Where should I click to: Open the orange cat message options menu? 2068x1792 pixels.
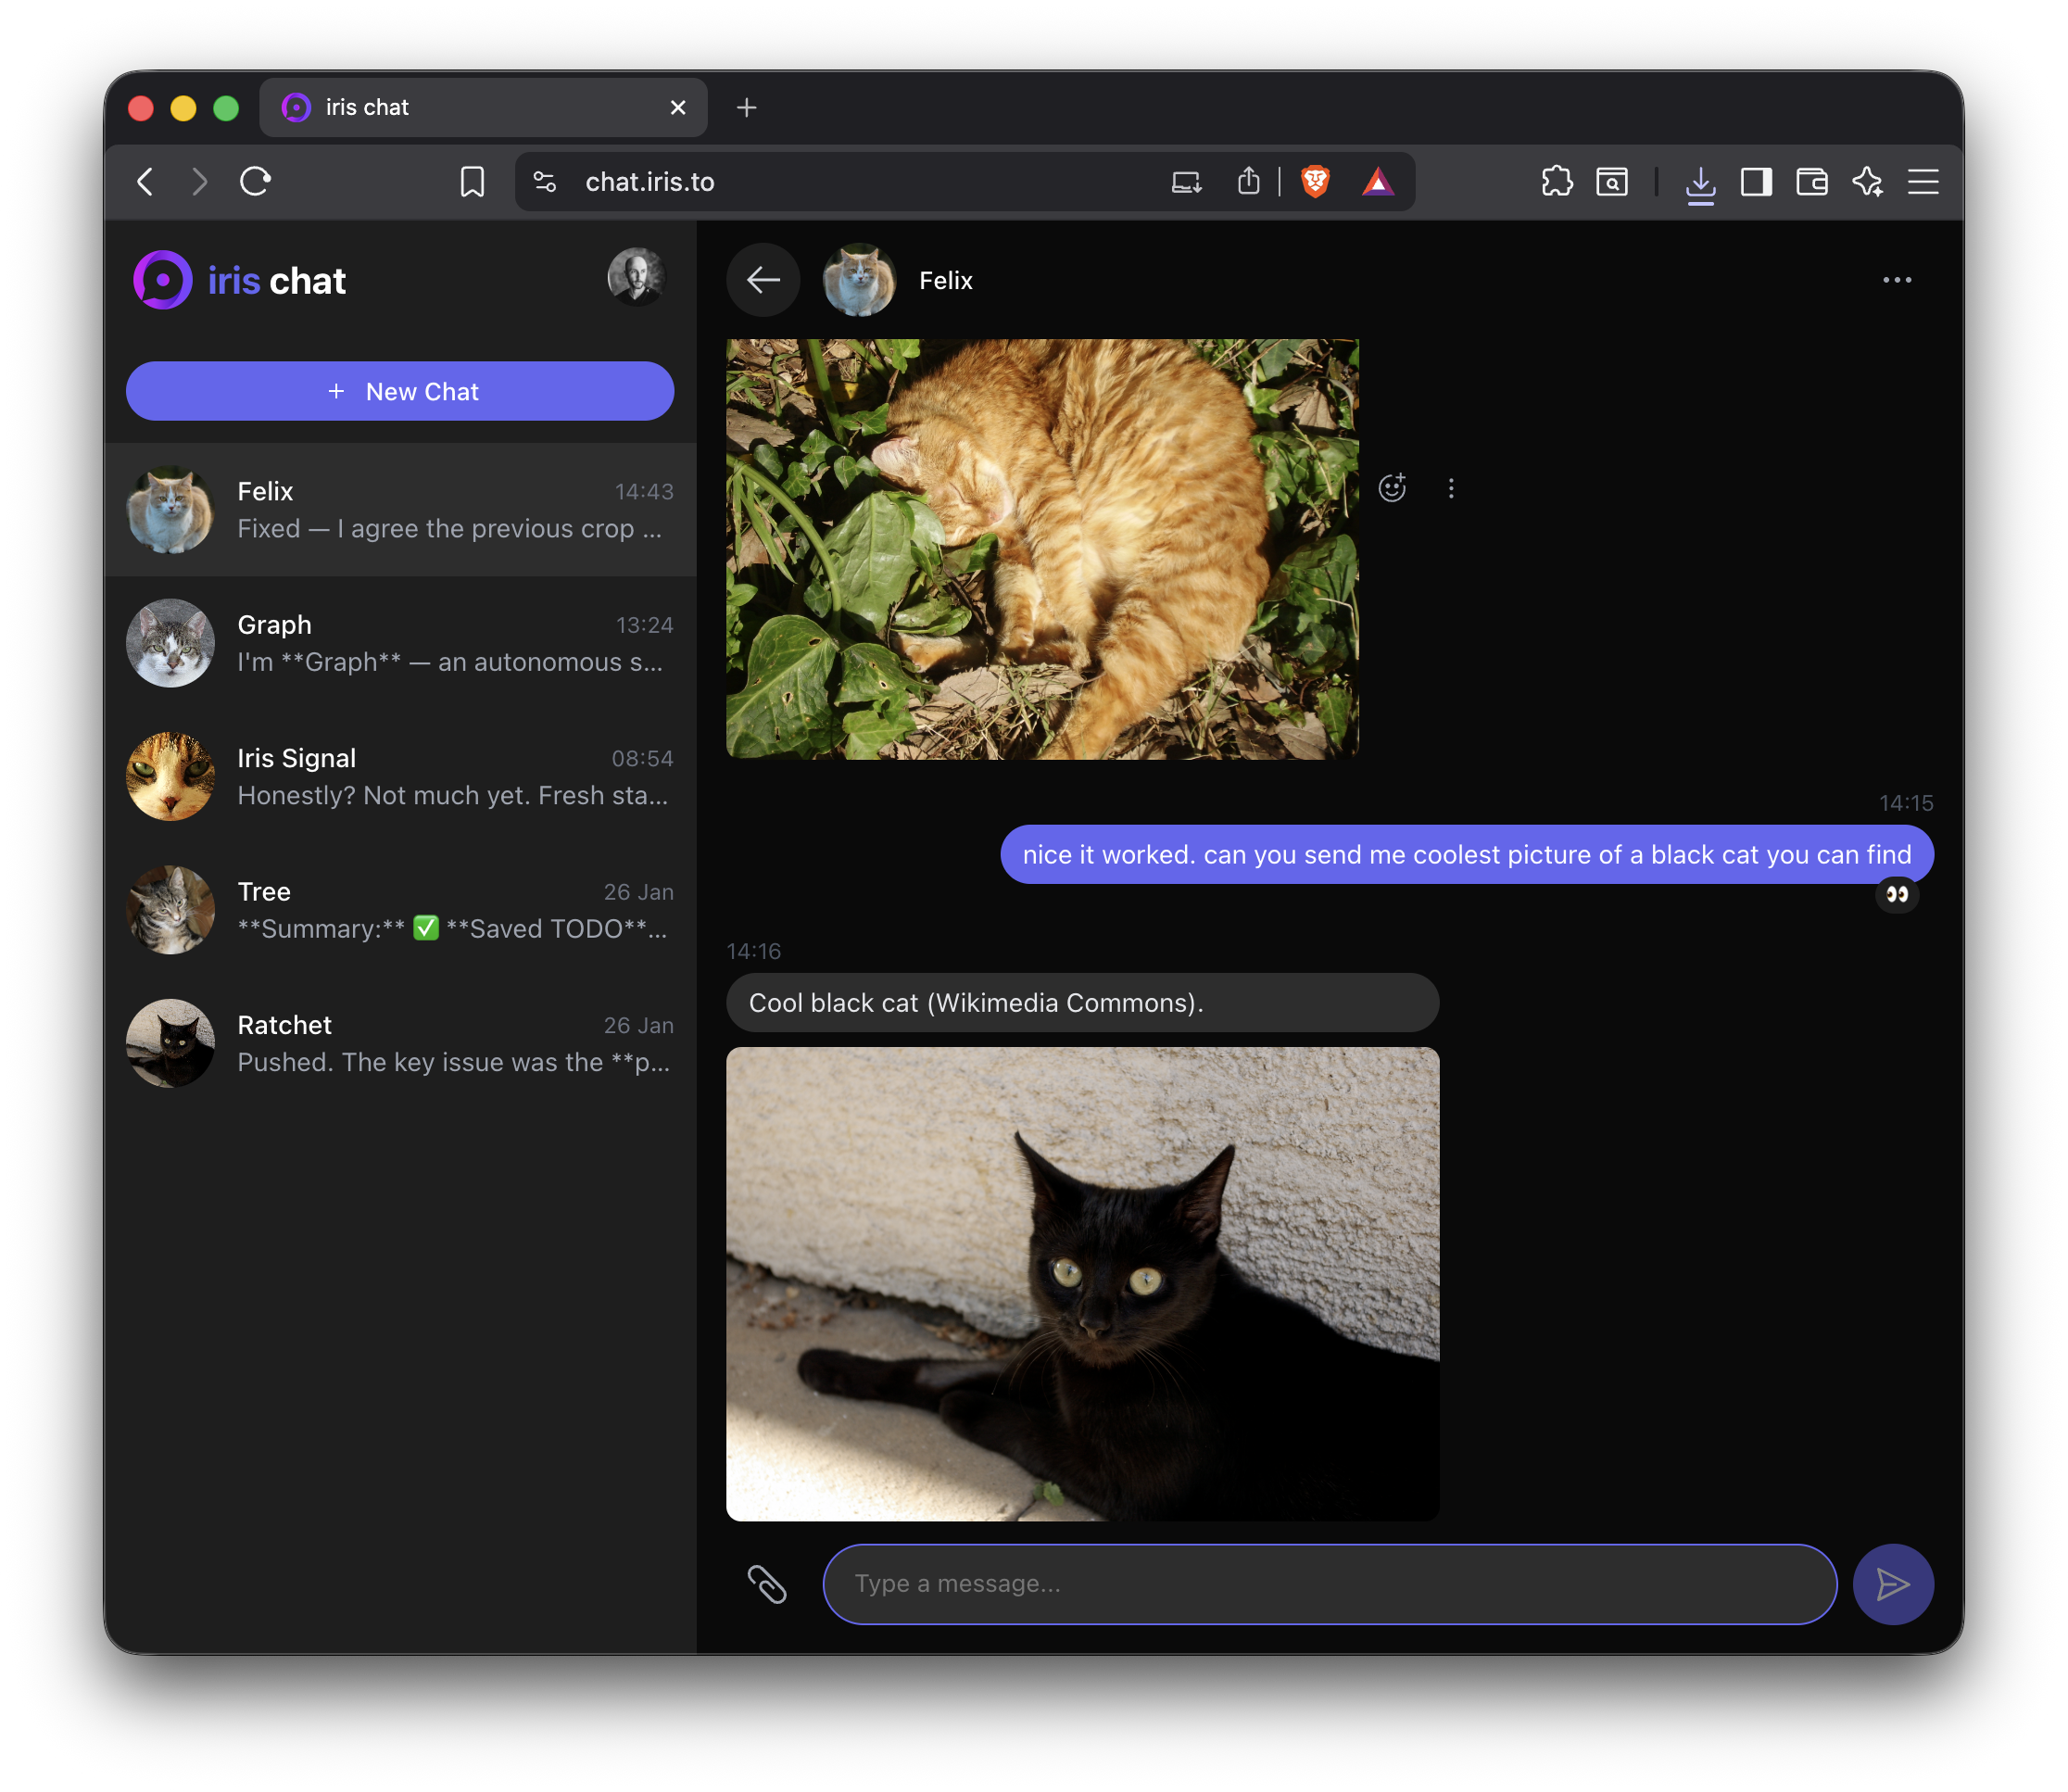pyautogui.click(x=1451, y=488)
